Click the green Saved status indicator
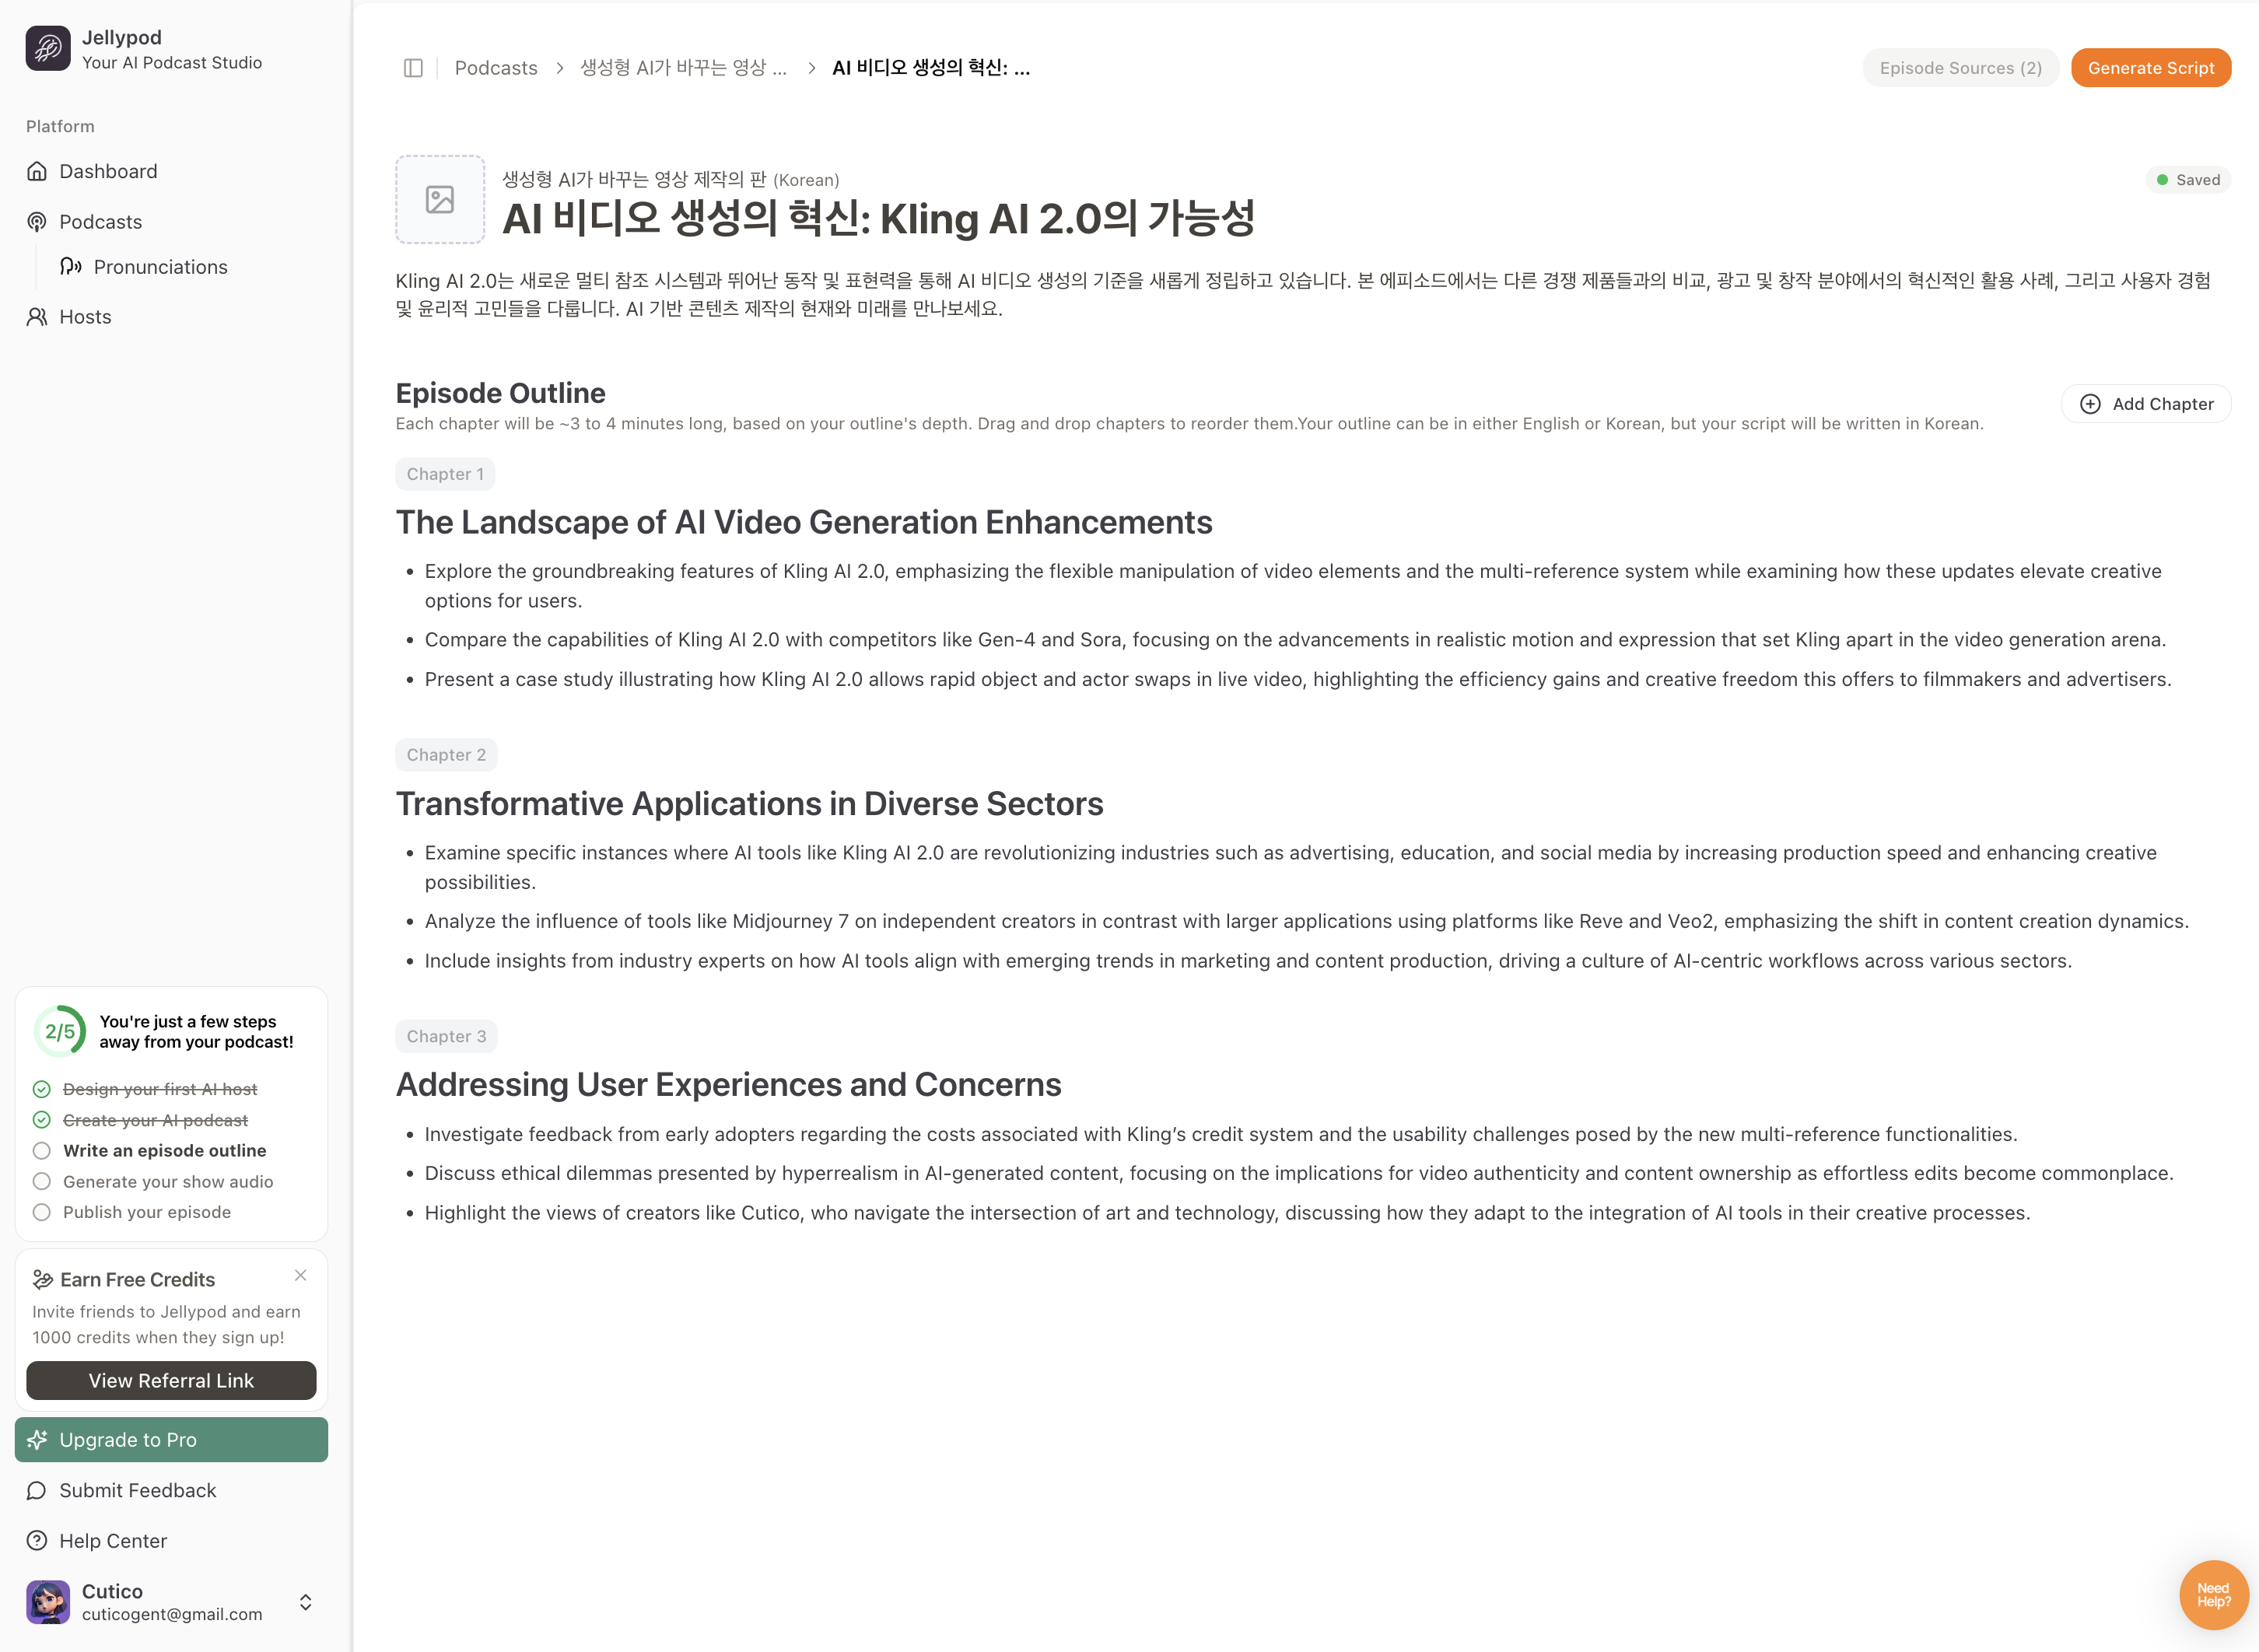This screenshot has width=2259, height=1652. click(2187, 180)
